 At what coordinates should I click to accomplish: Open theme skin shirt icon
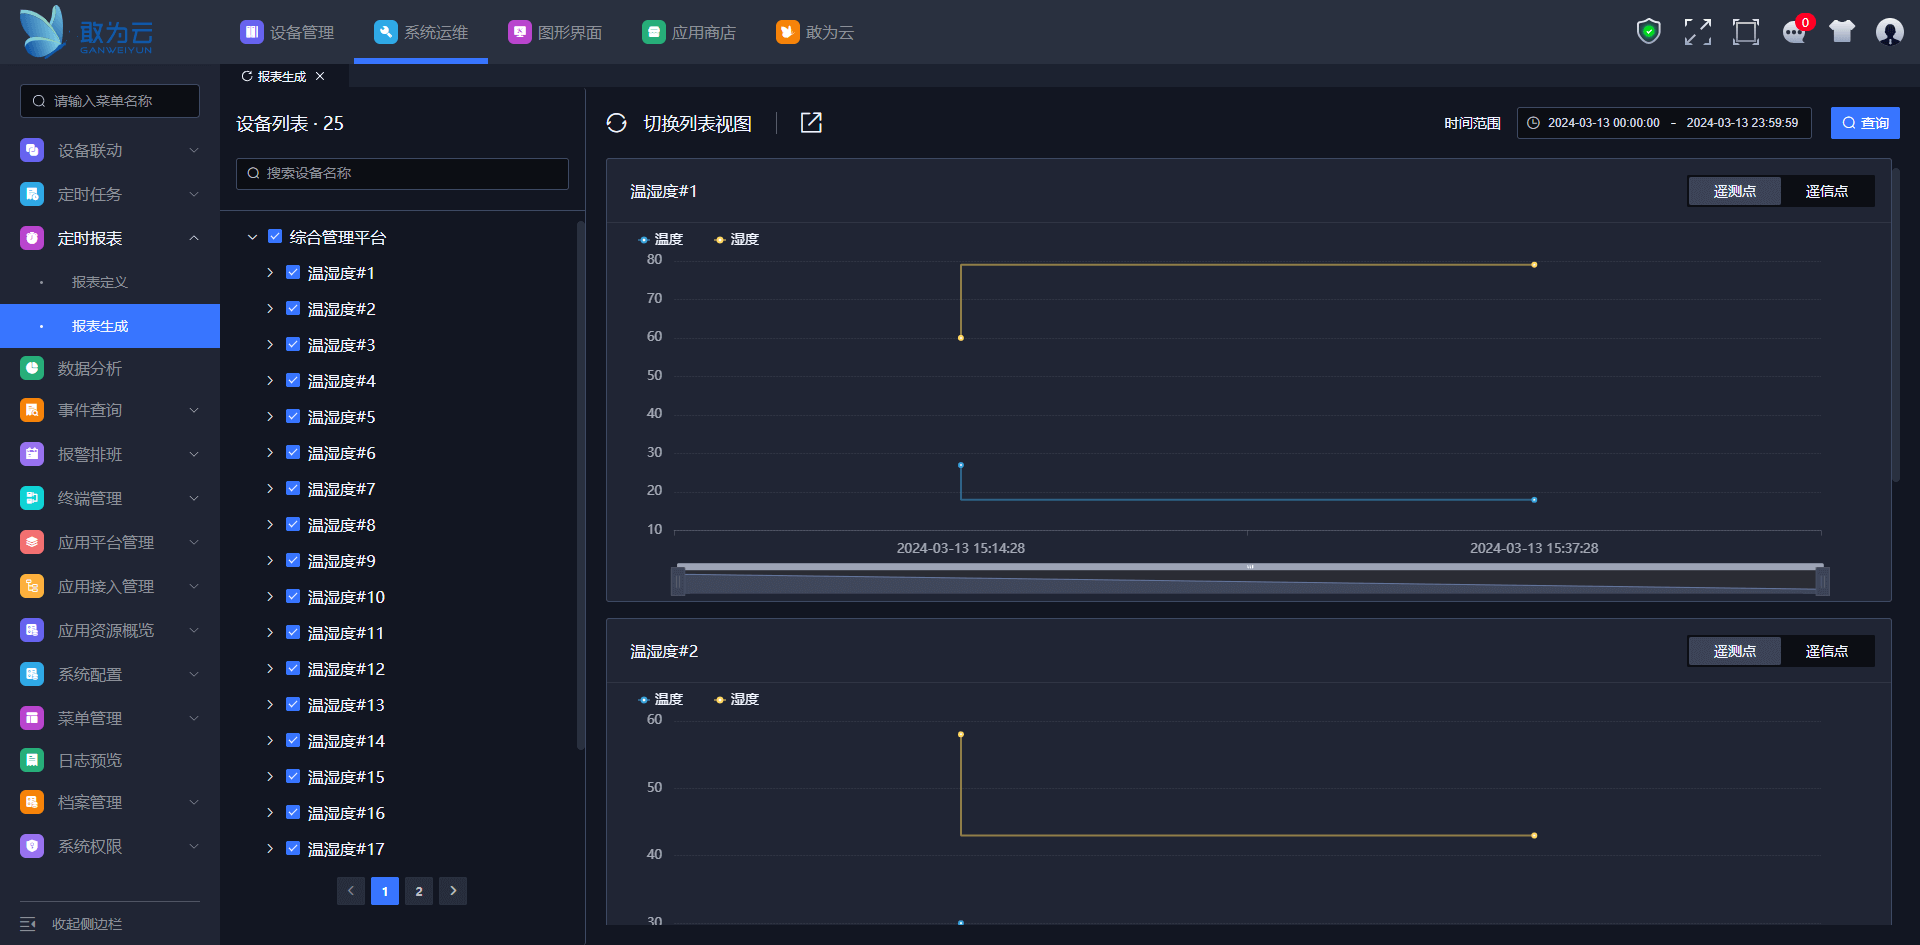click(x=1841, y=32)
